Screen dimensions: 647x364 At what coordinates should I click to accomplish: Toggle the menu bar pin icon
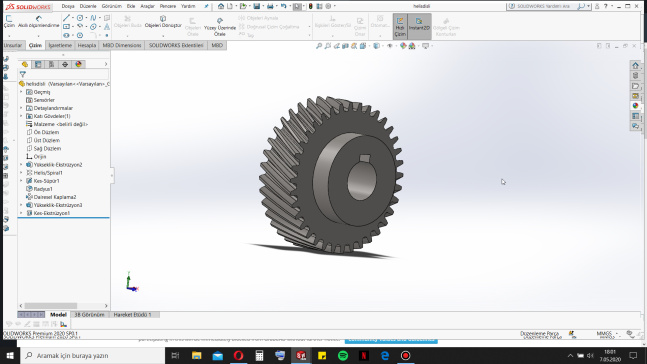206,6
